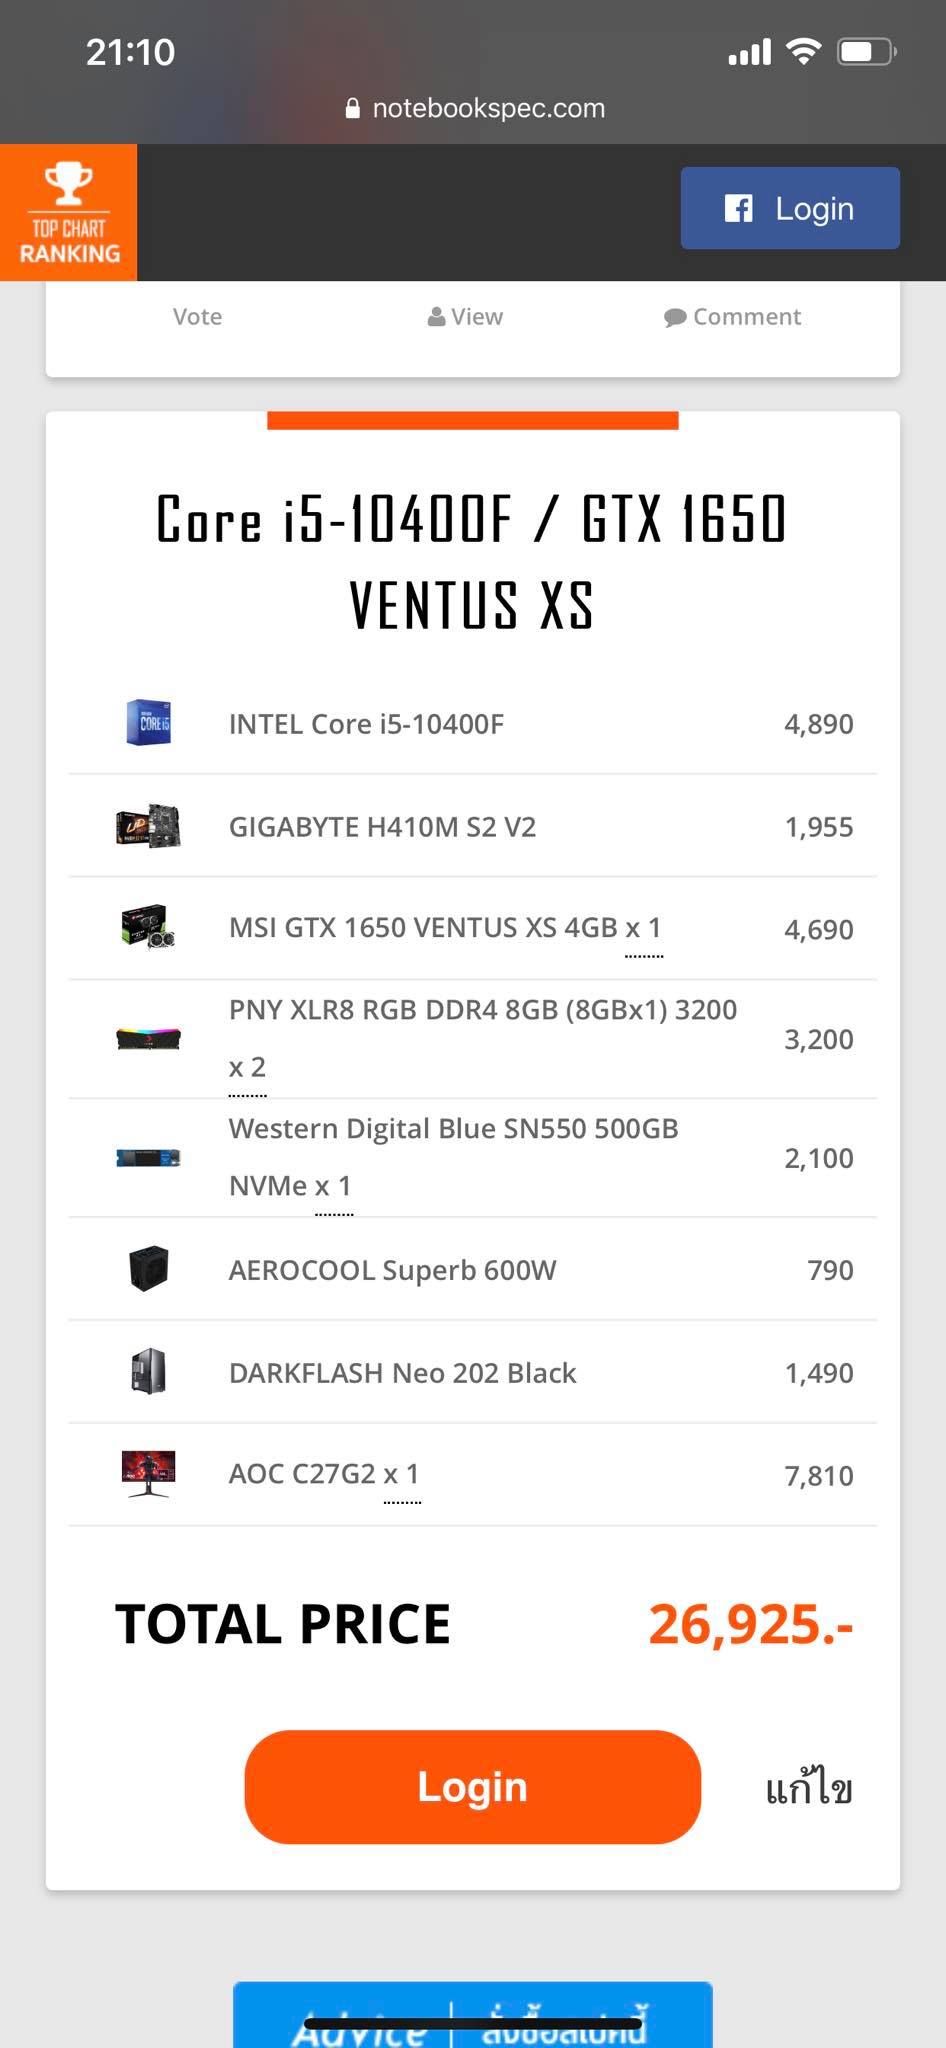Click the Aerocool power supply icon

click(x=148, y=1270)
